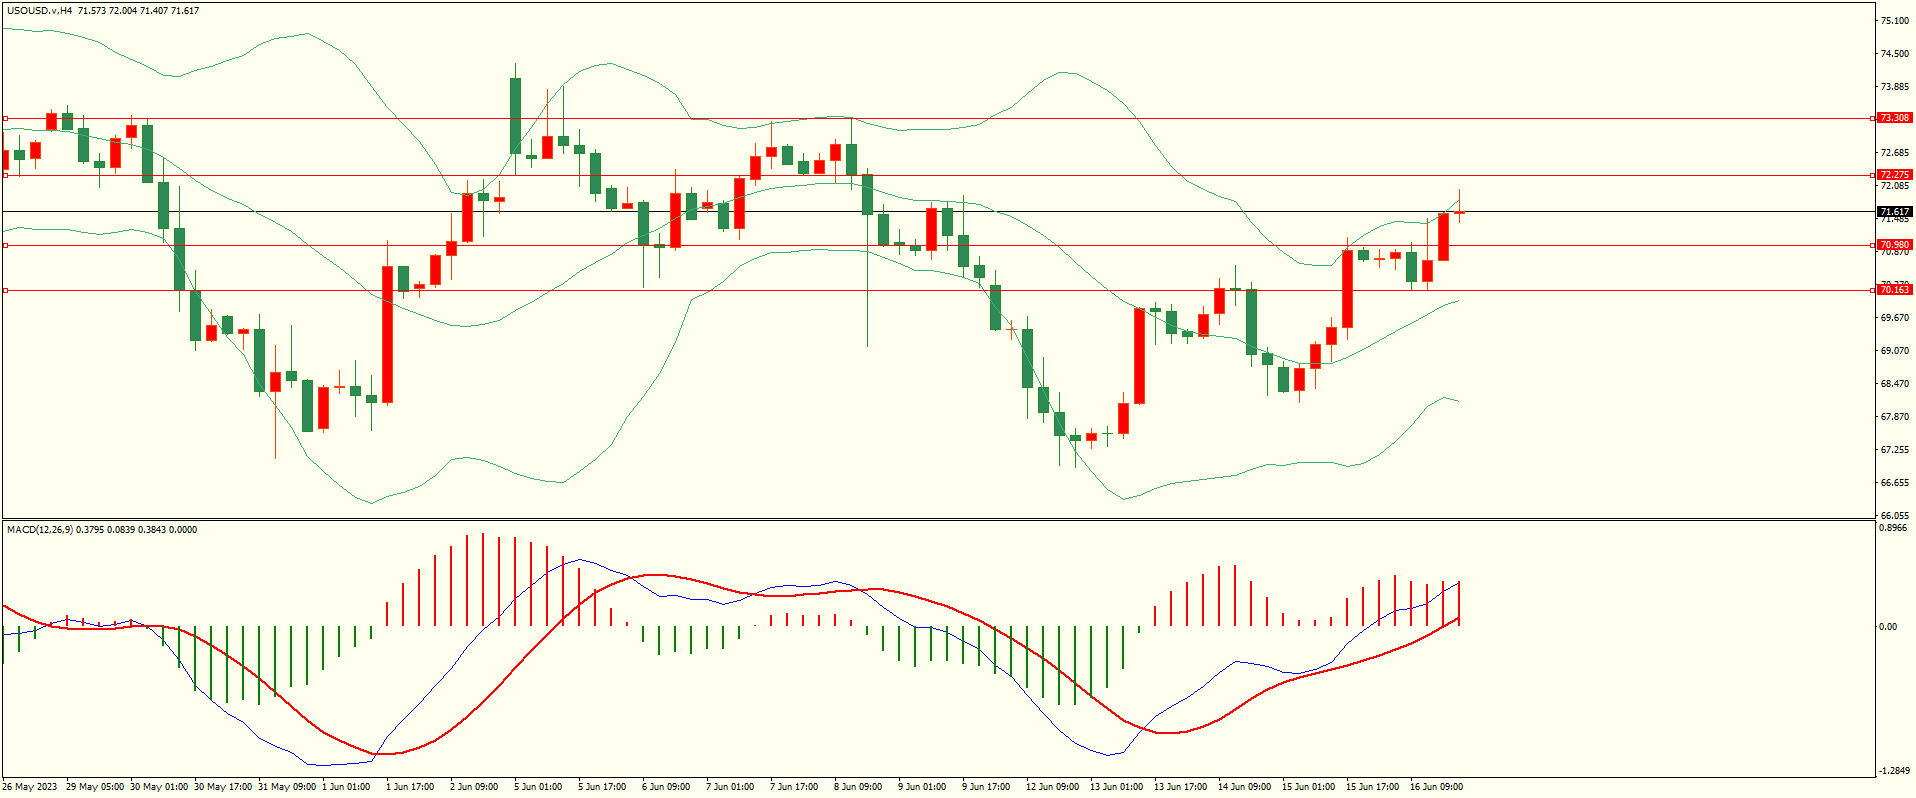Viewport: 1916px width, 798px height.
Task: Click the 70.163 red price level label
Action: pyautogui.click(x=1894, y=290)
